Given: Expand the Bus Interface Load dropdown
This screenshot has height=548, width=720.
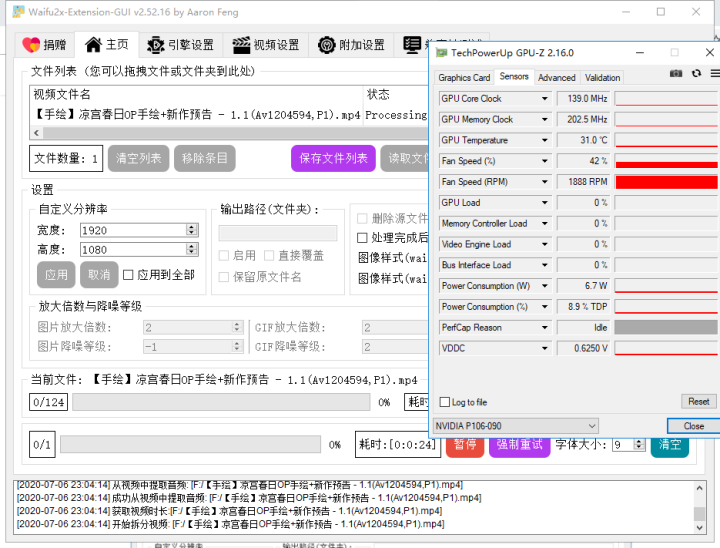Looking at the screenshot, I should (x=545, y=265).
